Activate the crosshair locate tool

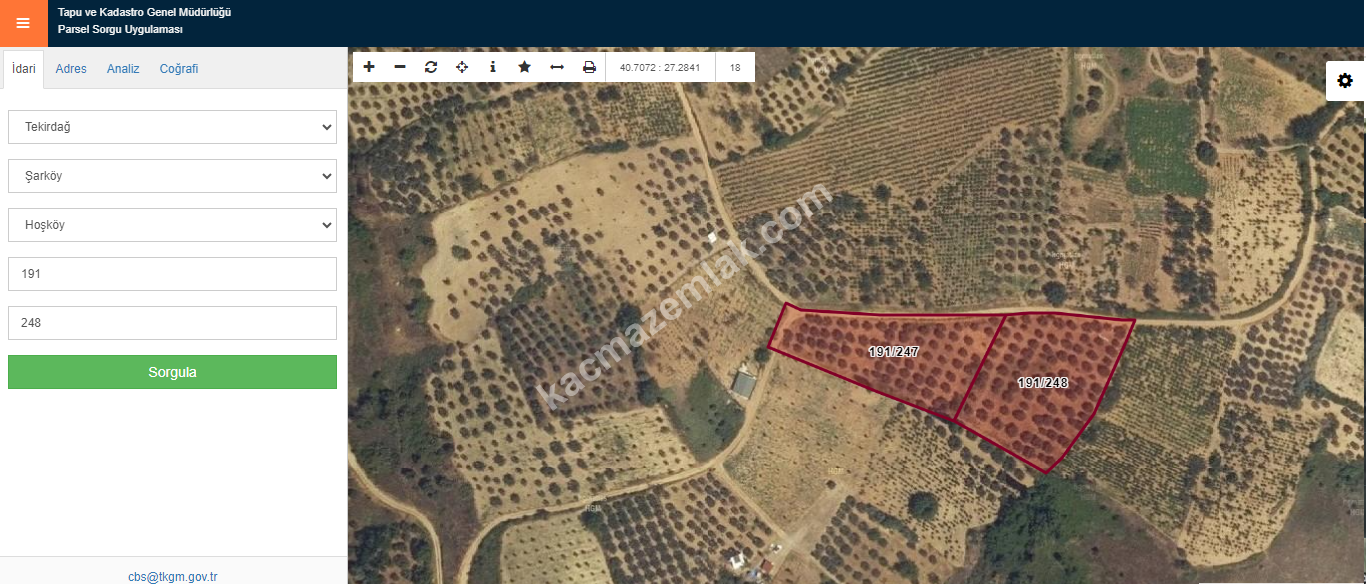[x=462, y=67]
